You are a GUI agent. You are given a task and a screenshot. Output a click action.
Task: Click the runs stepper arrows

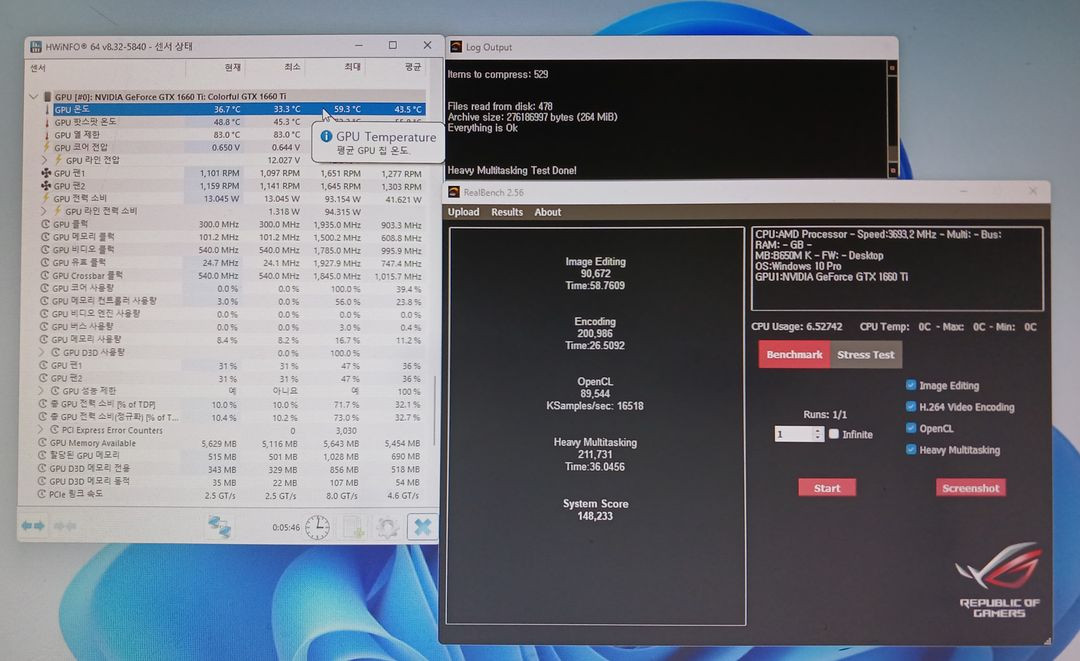coord(818,434)
